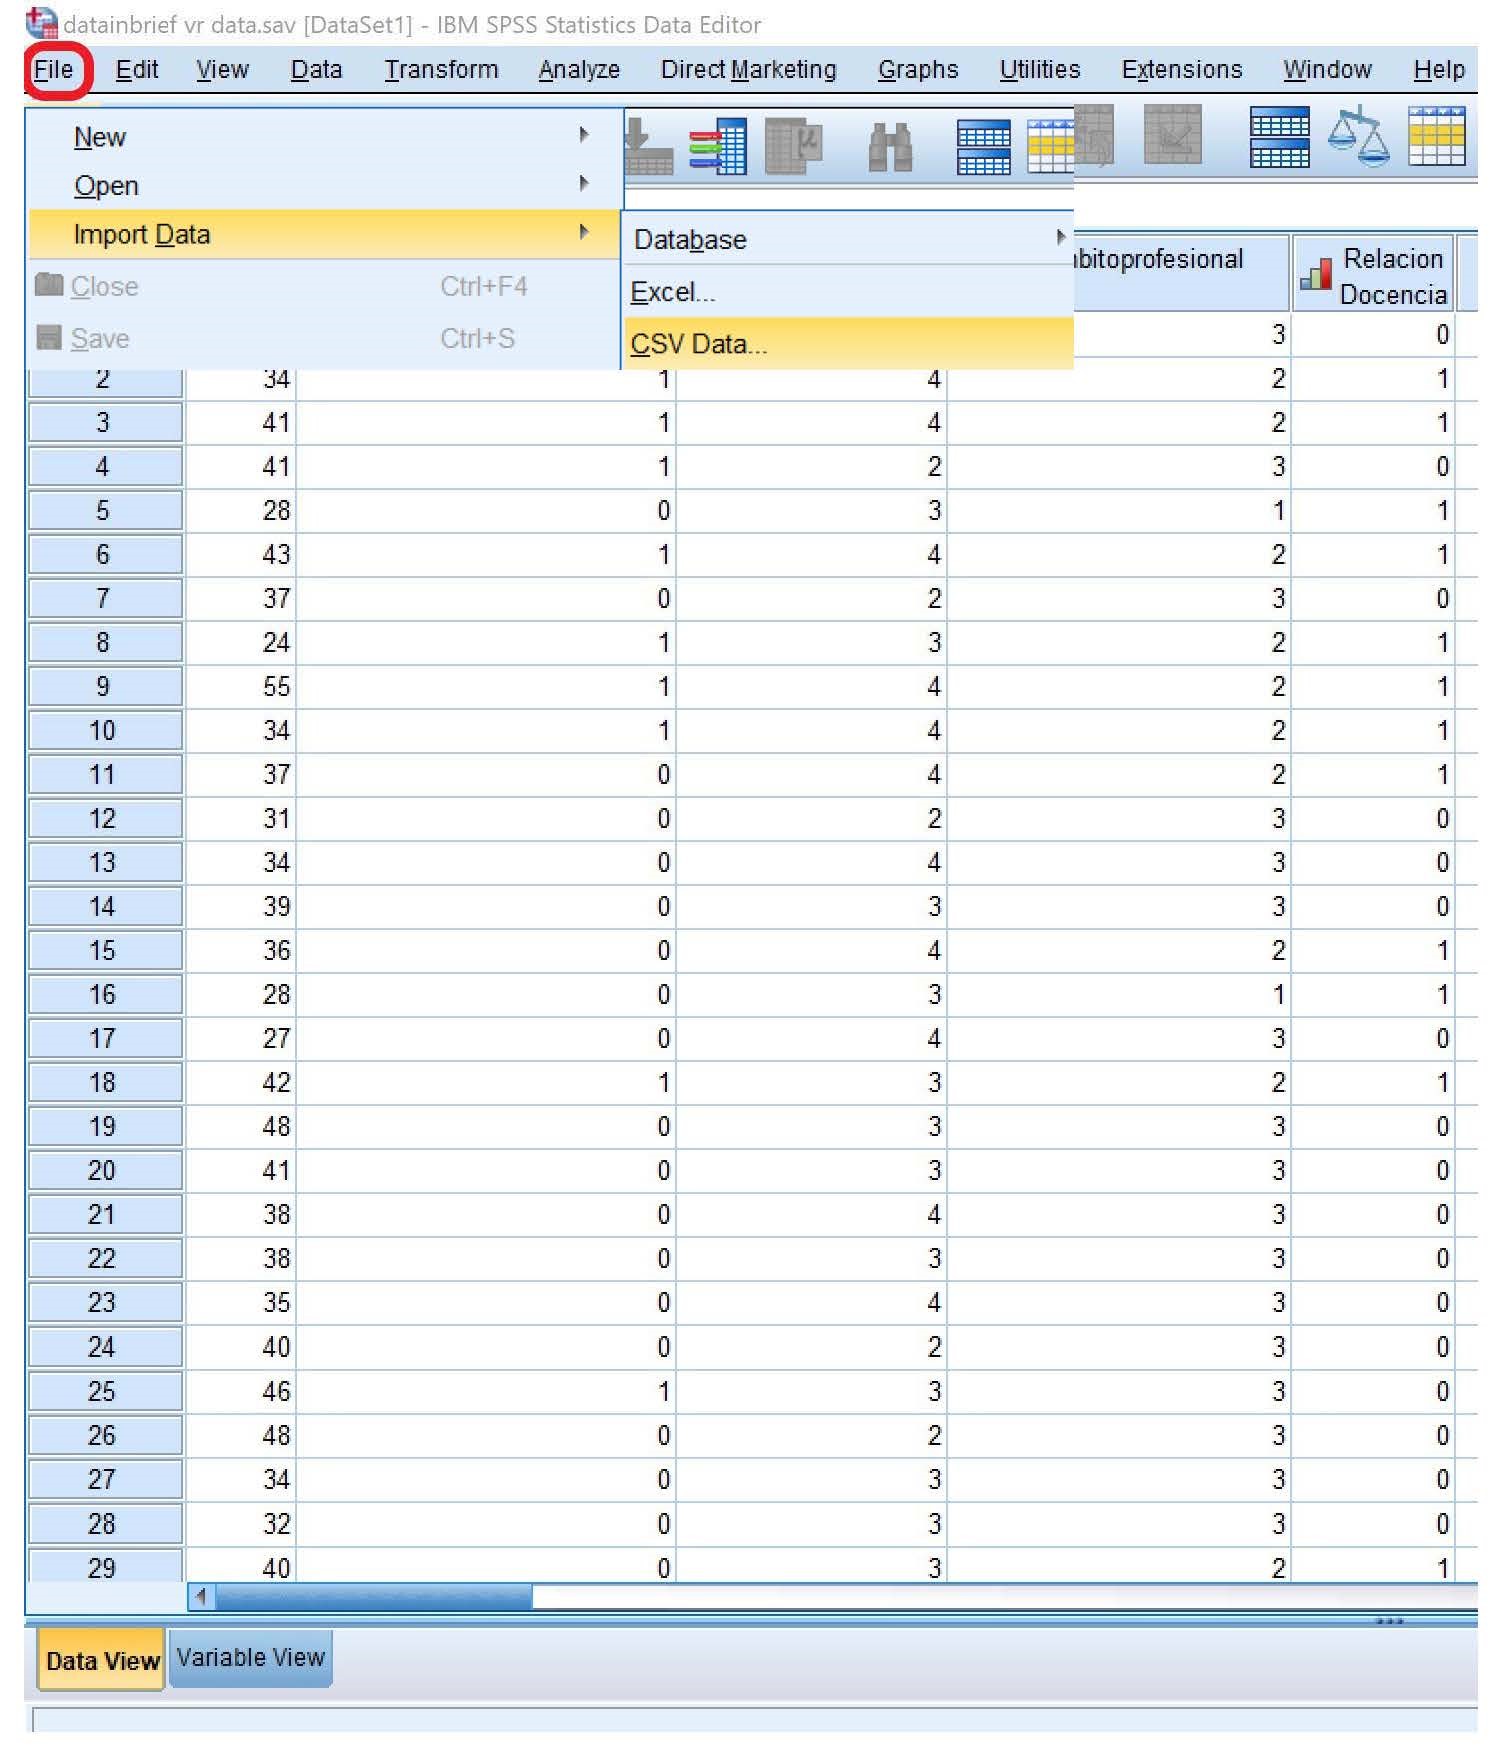The image size is (1500, 1752).
Task: Expand the Open submenu arrow
Action: [584, 184]
